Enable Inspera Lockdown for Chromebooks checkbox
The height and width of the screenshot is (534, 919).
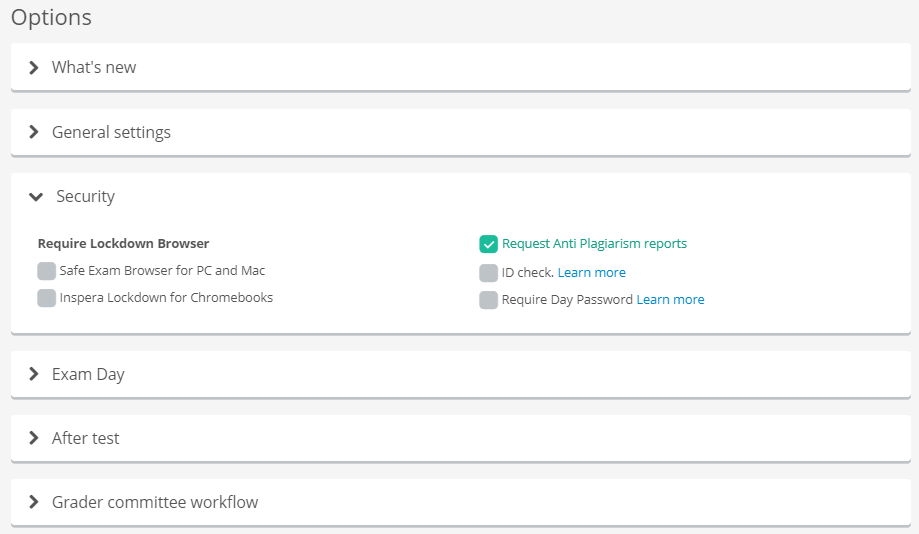pos(46,298)
